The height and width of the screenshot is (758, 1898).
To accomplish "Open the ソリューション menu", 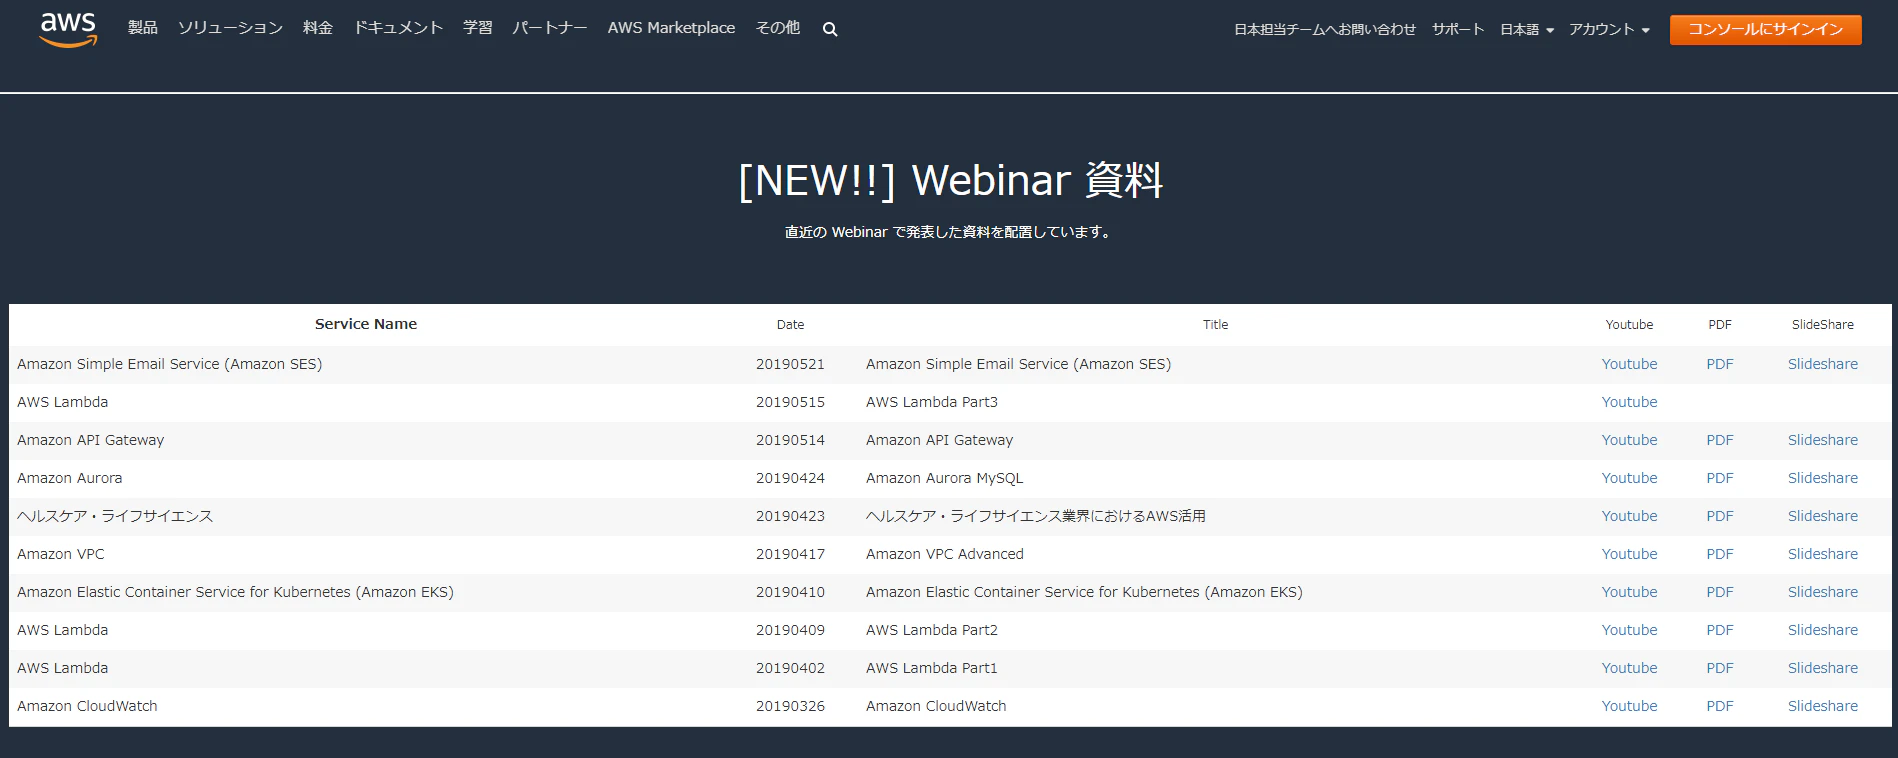I will [230, 28].
